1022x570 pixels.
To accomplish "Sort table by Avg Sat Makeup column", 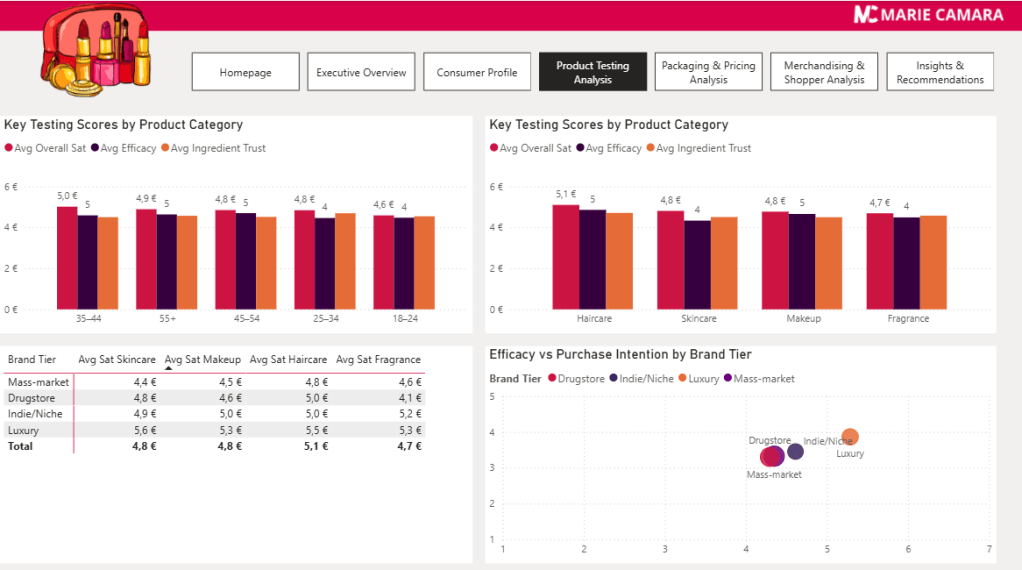I will click(x=203, y=360).
